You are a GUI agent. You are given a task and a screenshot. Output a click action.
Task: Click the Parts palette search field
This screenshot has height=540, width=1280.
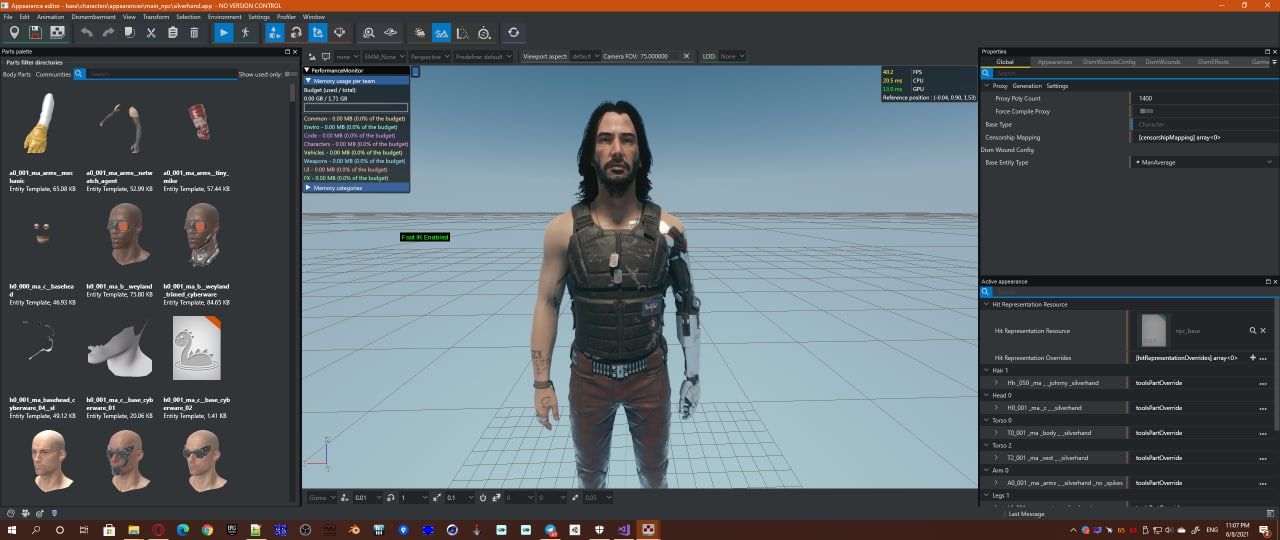pos(161,74)
